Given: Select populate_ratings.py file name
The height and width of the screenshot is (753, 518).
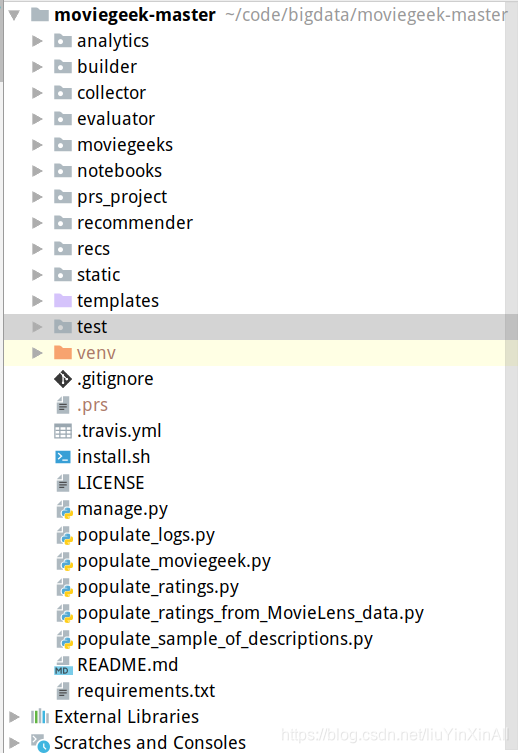Looking at the screenshot, I should (158, 587).
